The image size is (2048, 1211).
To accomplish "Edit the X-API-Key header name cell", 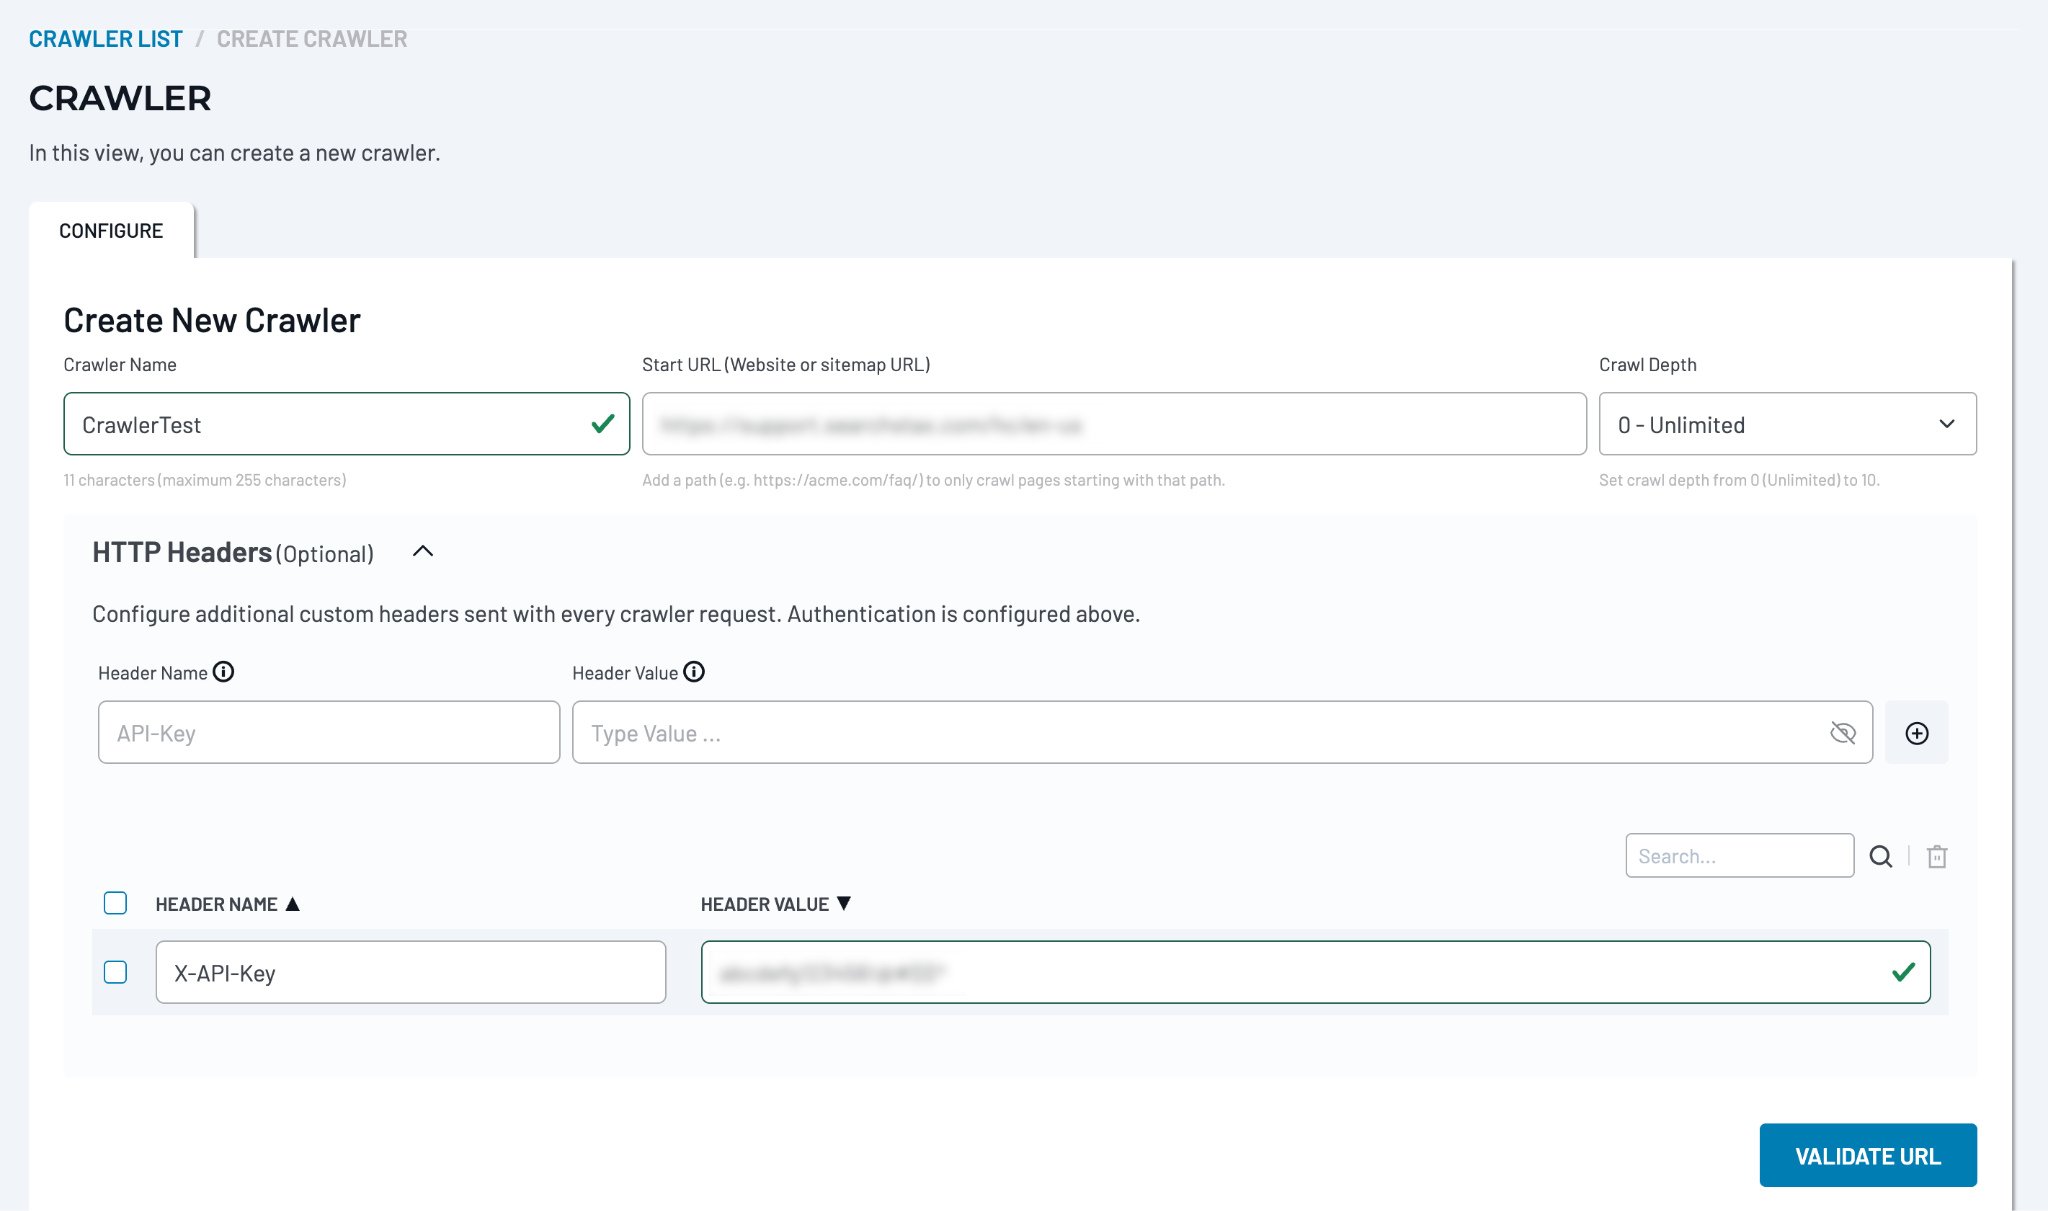I will pos(411,972).
